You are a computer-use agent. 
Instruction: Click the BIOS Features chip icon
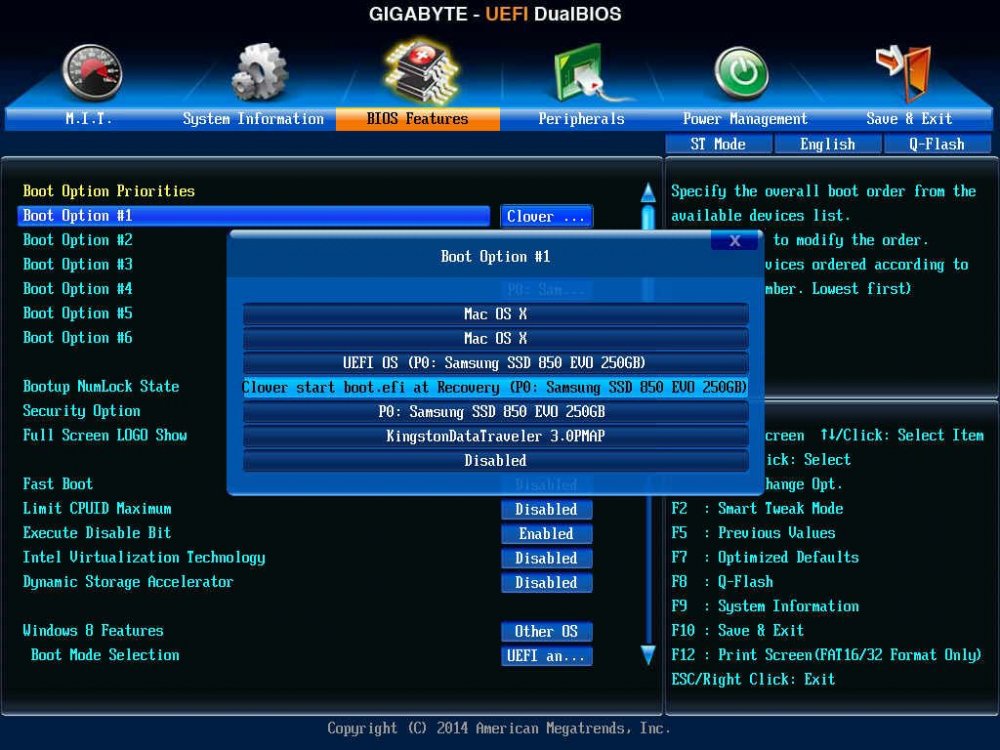(x=421, y=71)
